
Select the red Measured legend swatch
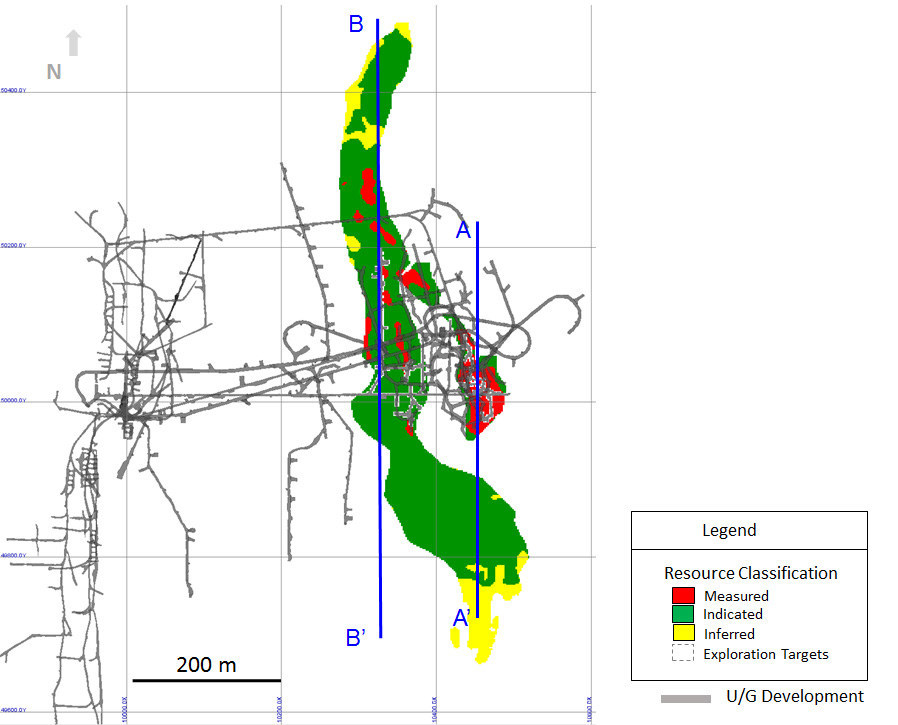click(683, 596)
